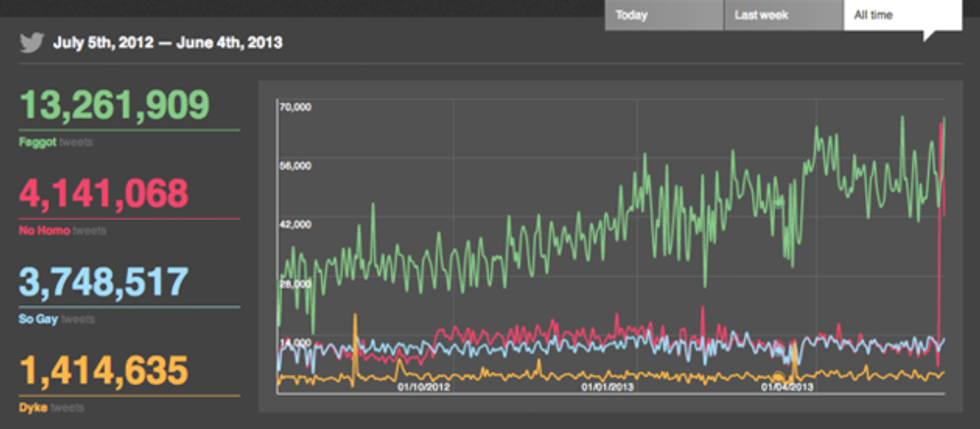Open the Last week tab
The width and height of the screenshot is (980, 429).
click(783, 15)
